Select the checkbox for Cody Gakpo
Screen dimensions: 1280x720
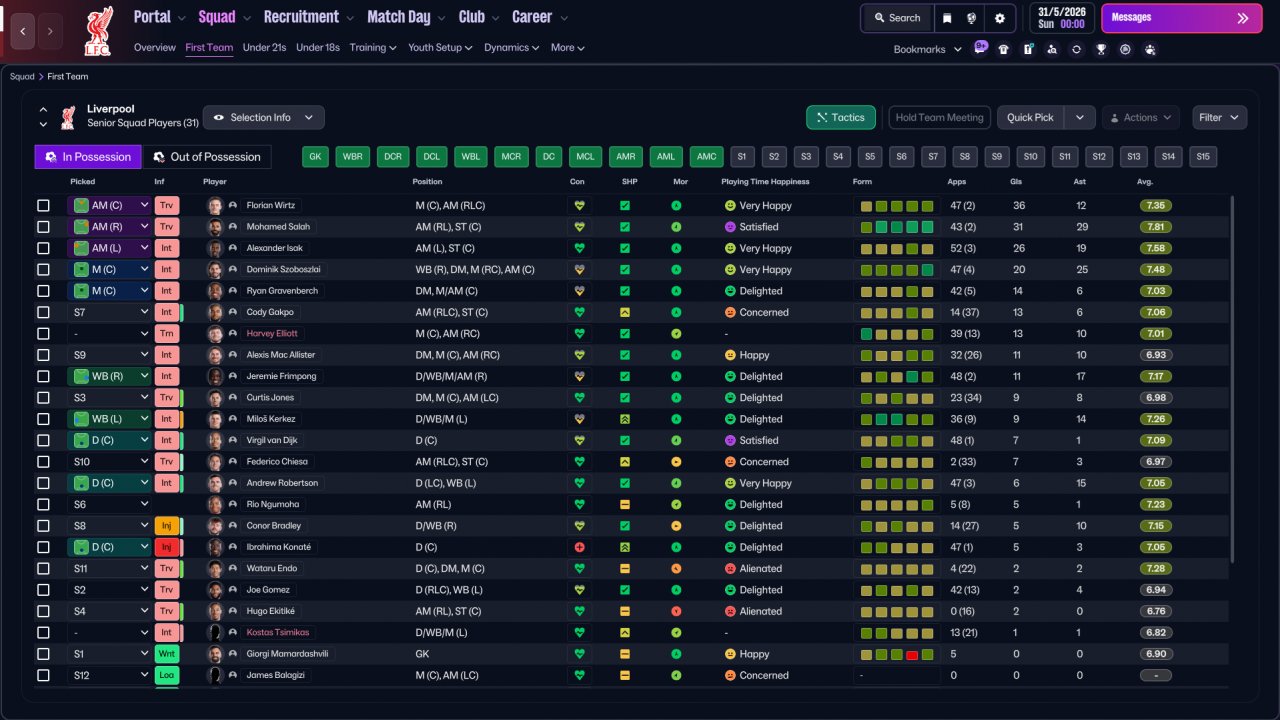tap(43, 312)
